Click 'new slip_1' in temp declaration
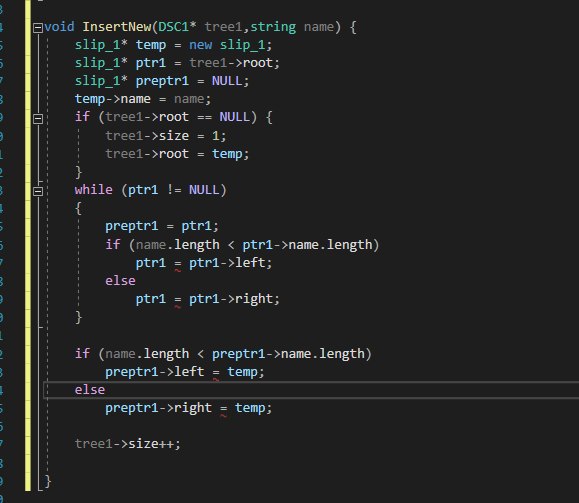 [227, 45]
